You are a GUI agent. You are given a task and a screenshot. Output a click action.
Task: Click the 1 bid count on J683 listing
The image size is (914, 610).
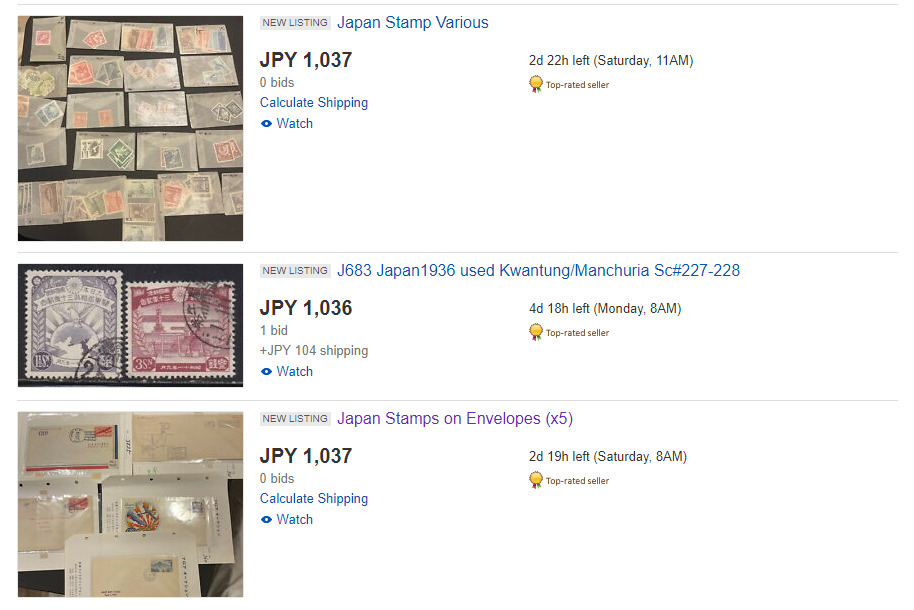click(x=274, y=331)
